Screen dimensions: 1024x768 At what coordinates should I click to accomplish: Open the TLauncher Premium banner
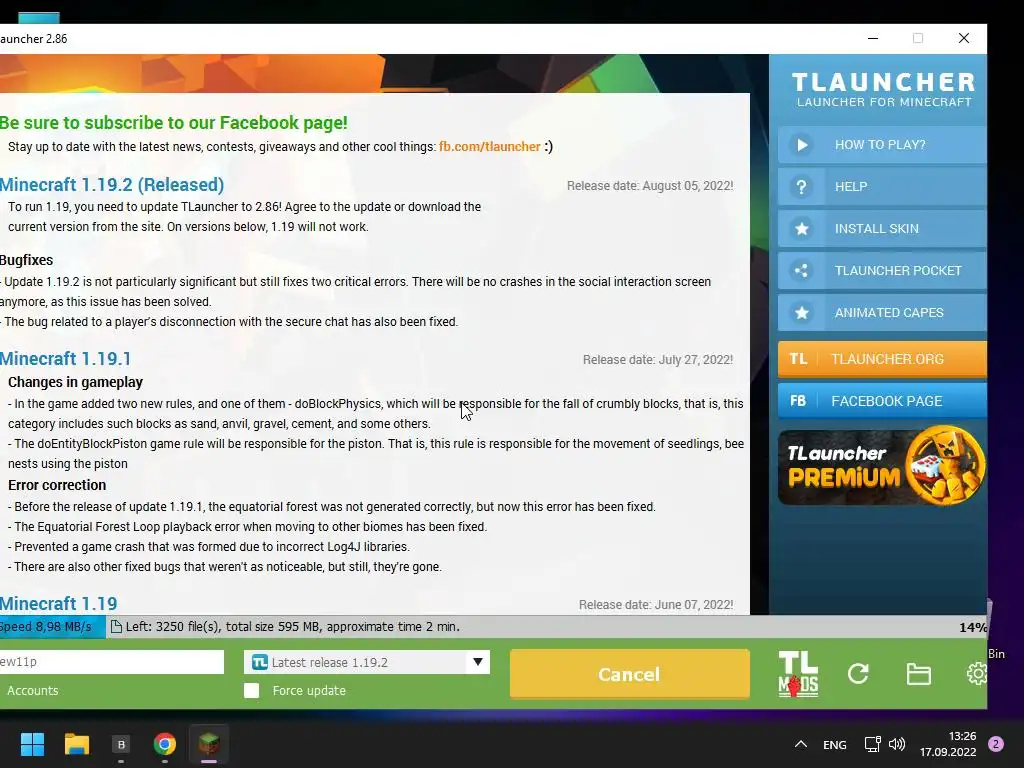pos(882,466)
